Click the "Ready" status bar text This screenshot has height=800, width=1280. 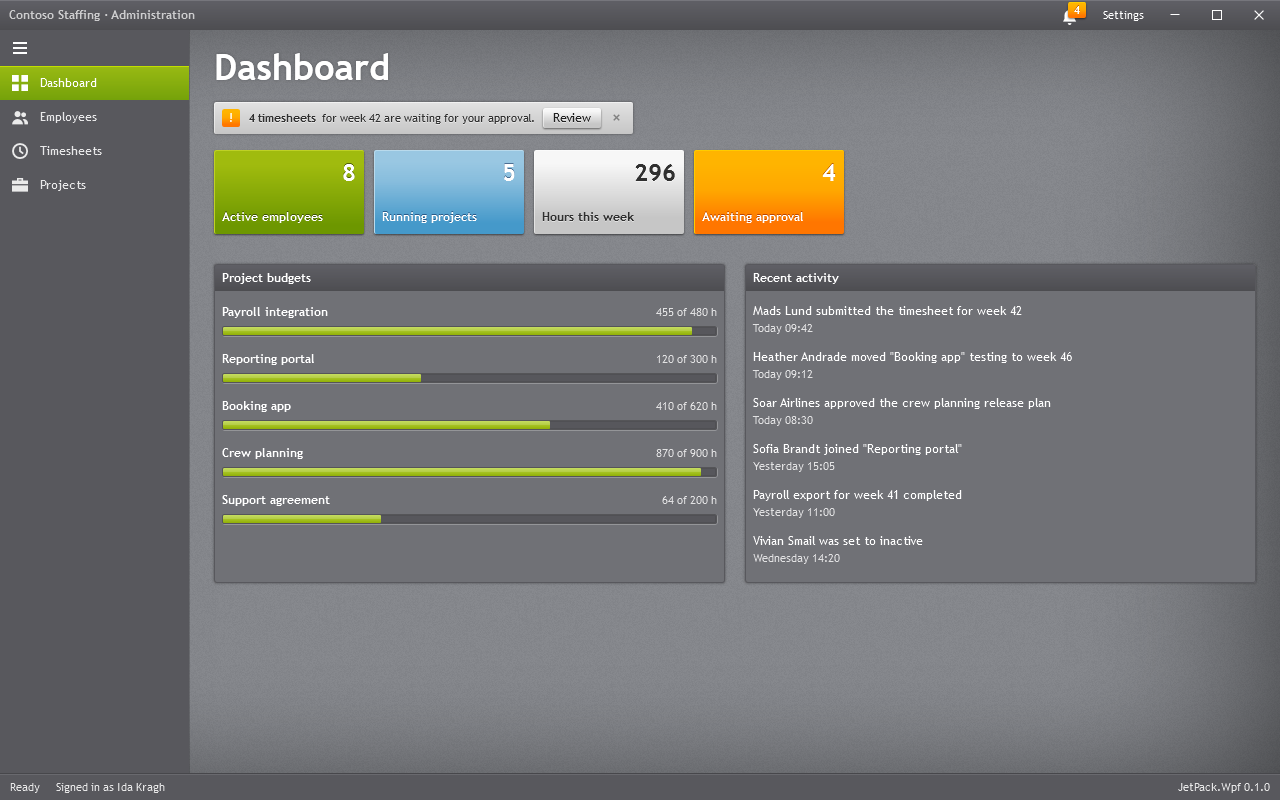(25, 787)
